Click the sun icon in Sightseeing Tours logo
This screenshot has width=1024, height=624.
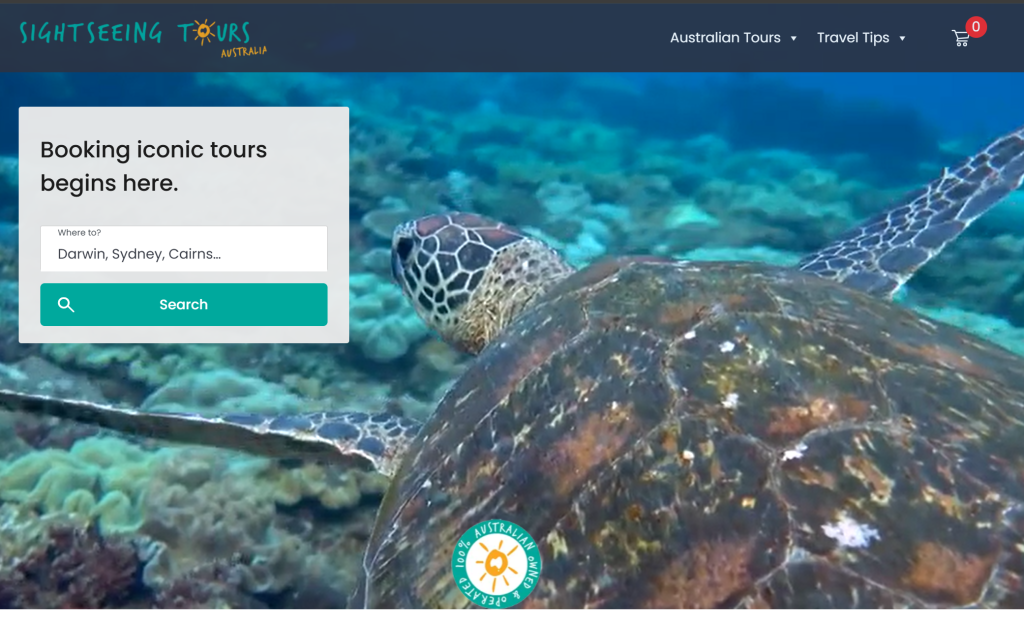204,31
